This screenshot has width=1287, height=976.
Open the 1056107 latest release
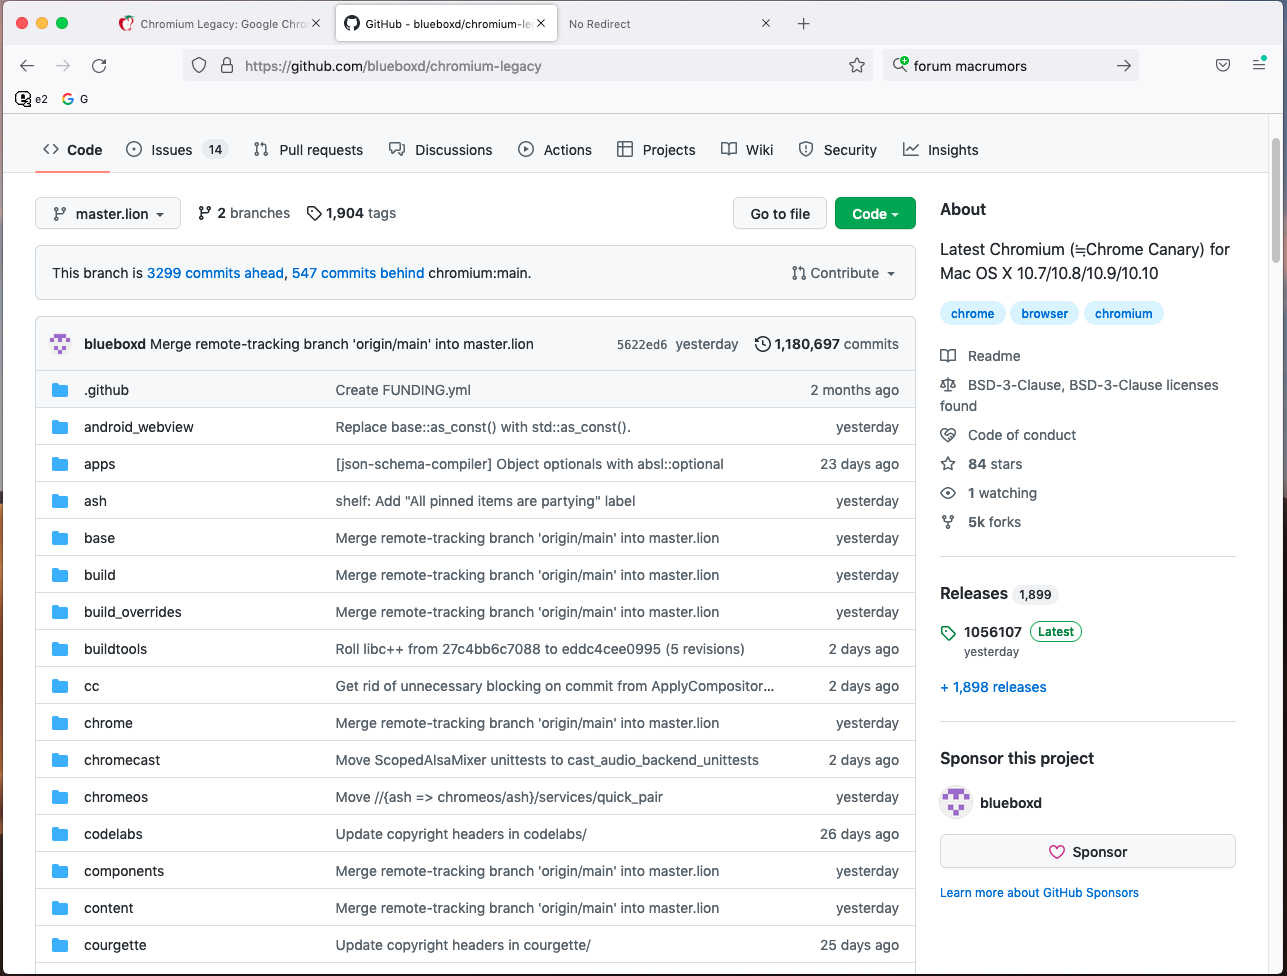pos(993,632)
